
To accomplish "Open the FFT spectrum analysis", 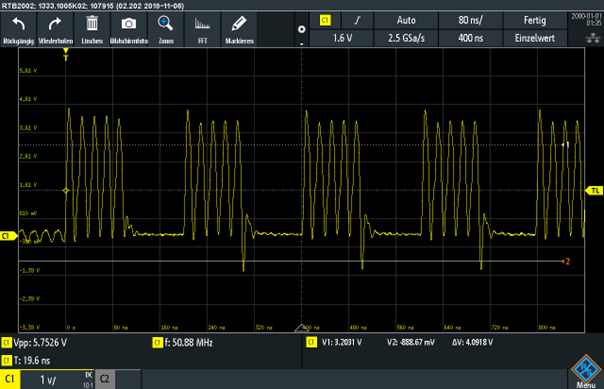I will point(203,29).
